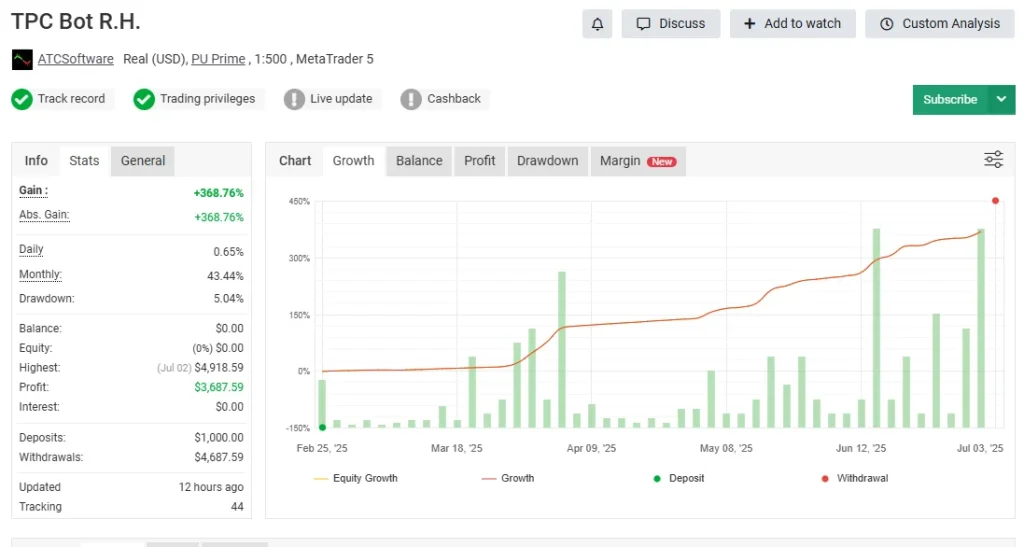Open the Add to watch menu
Screen dimensions: 1024x547
click(793, 24)
